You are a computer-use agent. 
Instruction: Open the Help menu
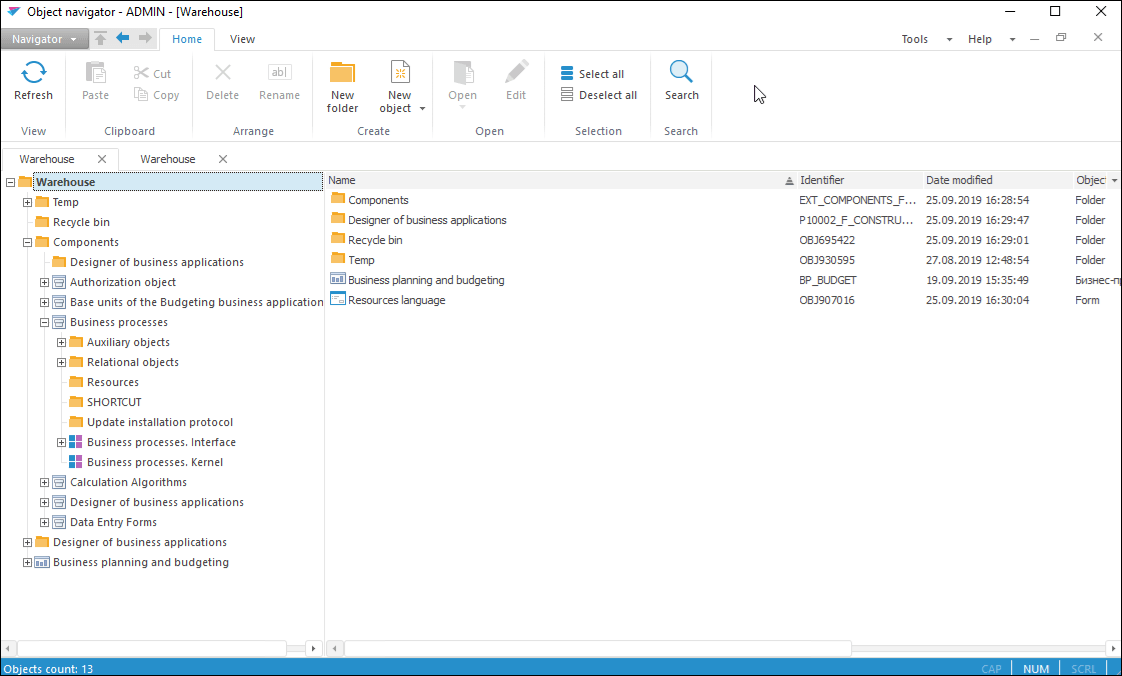click(x=980, y=39)
